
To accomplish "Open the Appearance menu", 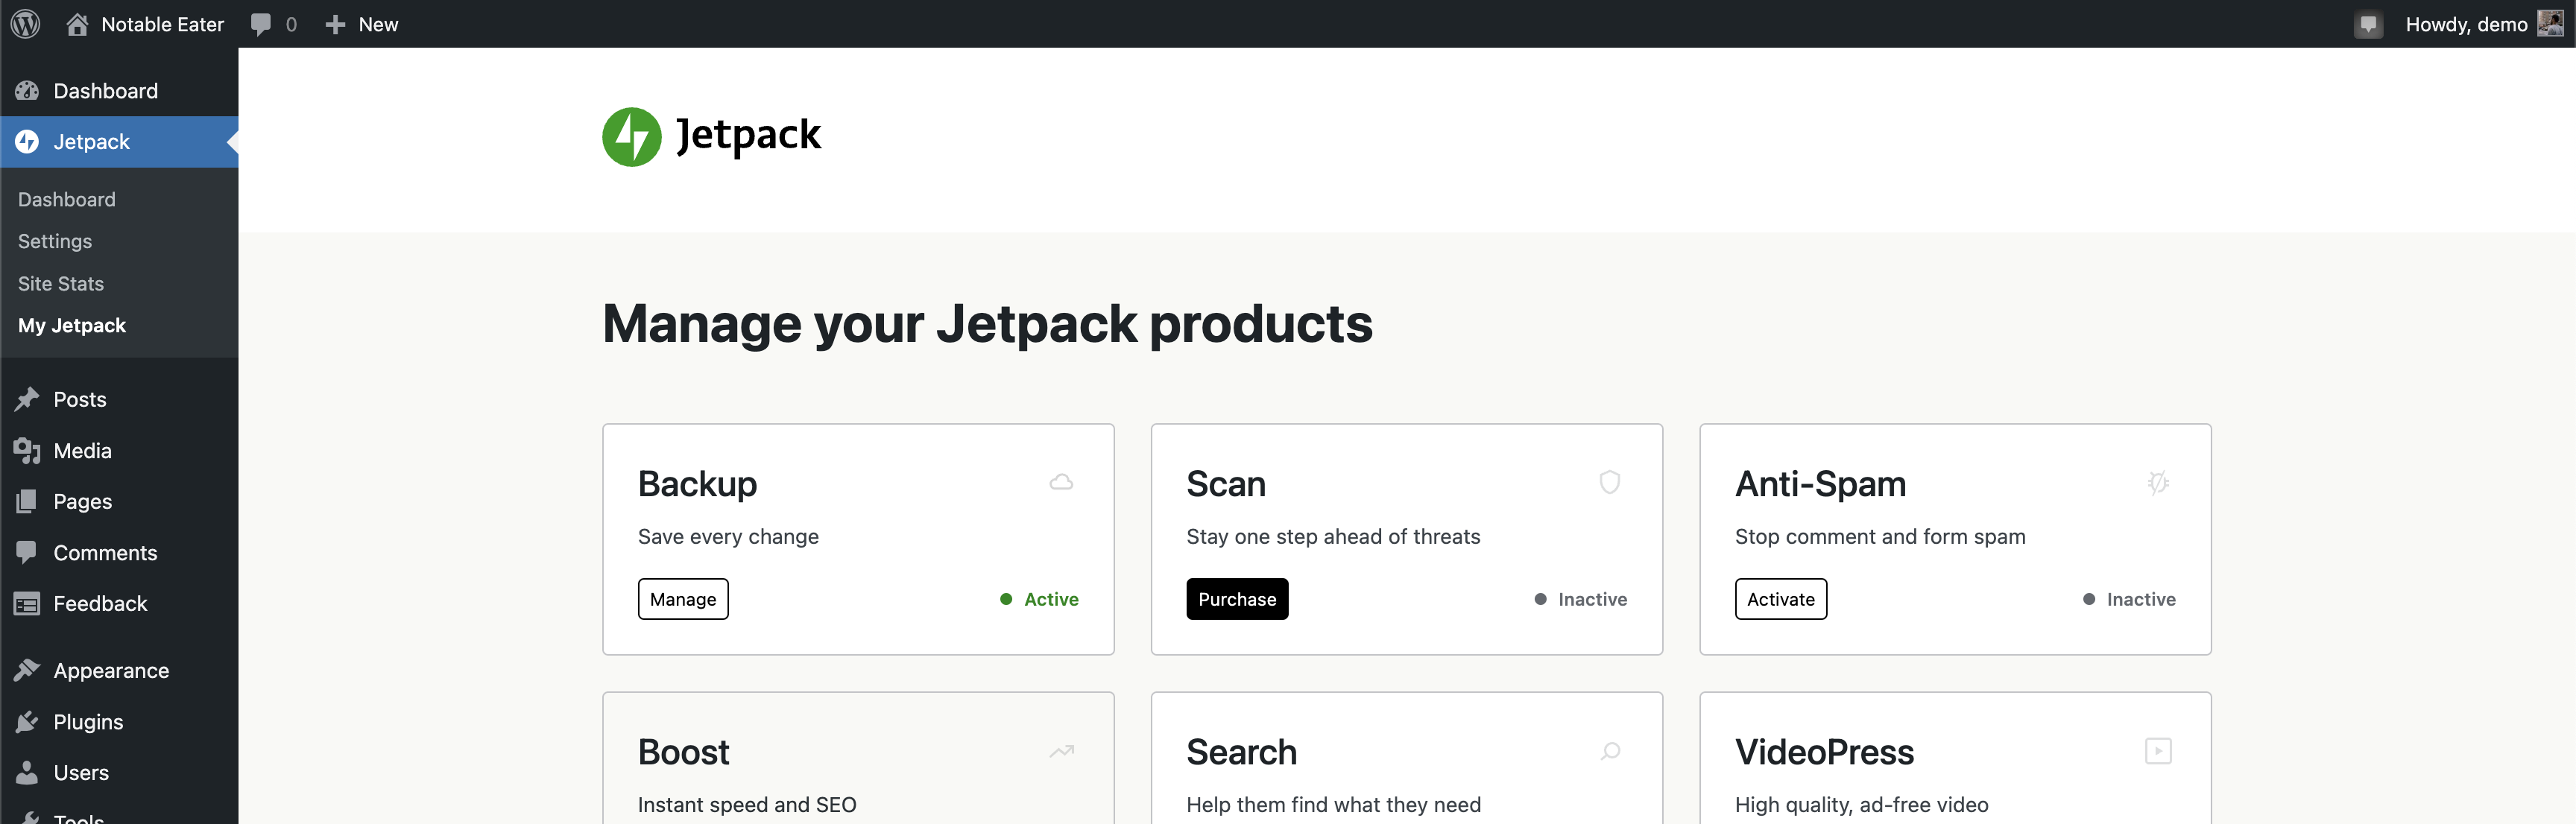I will [x=119, y=670].
